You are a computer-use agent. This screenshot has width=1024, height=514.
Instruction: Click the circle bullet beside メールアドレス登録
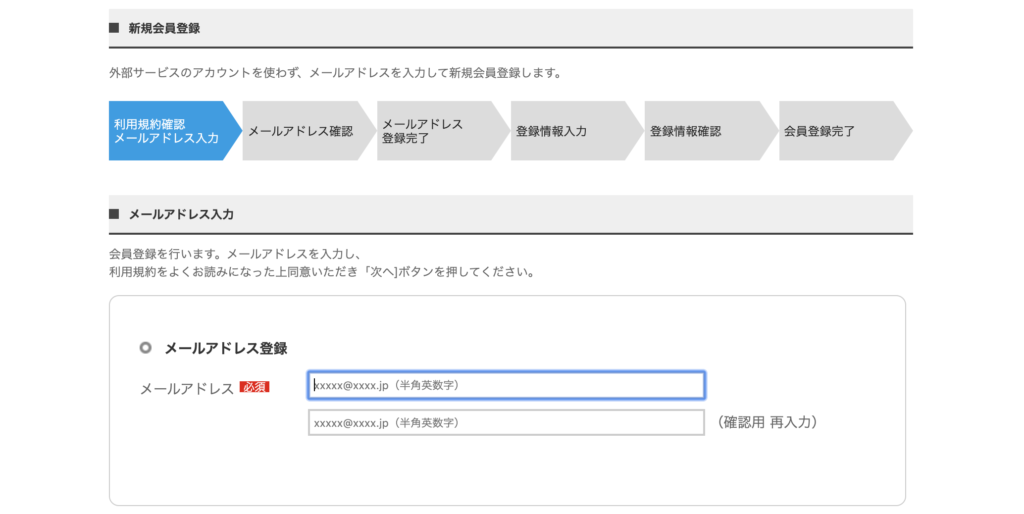[x=146, y=347]
